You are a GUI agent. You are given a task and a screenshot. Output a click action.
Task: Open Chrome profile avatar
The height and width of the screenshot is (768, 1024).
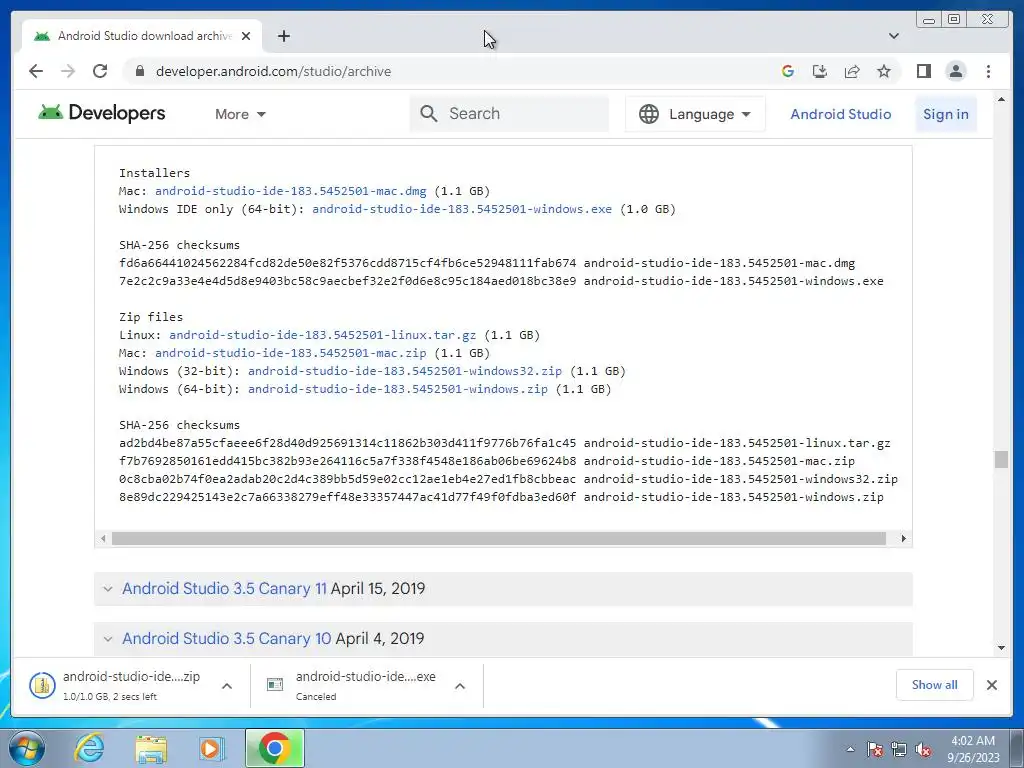point(955,71)
